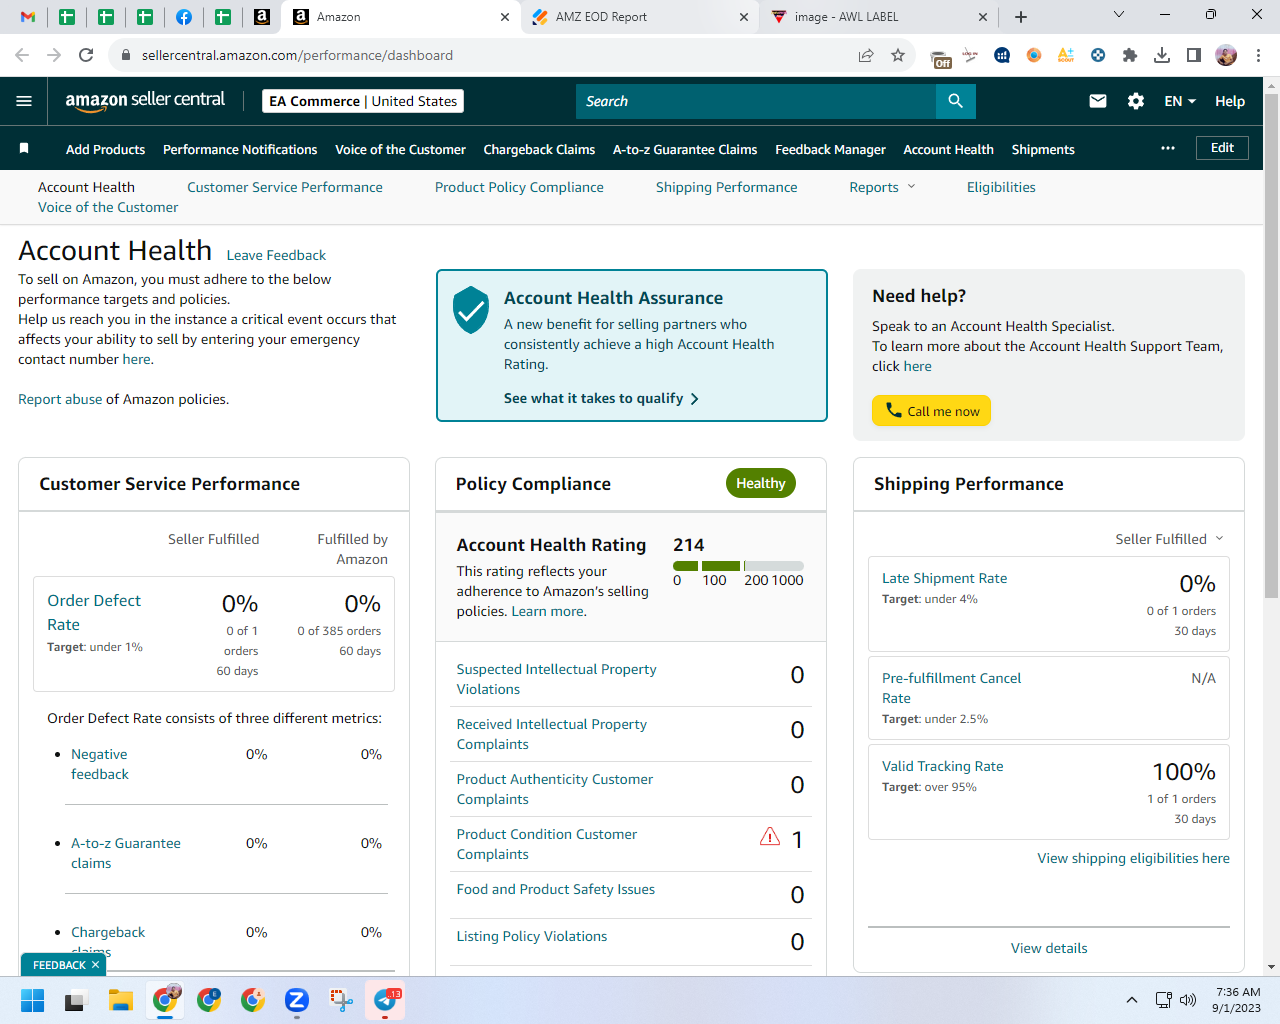Open the Valid Tracking Rate link

tap(942, 766)
